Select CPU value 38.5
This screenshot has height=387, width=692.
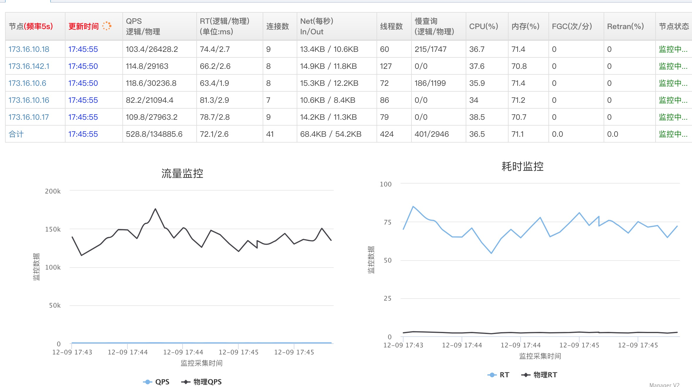(477, 117)
